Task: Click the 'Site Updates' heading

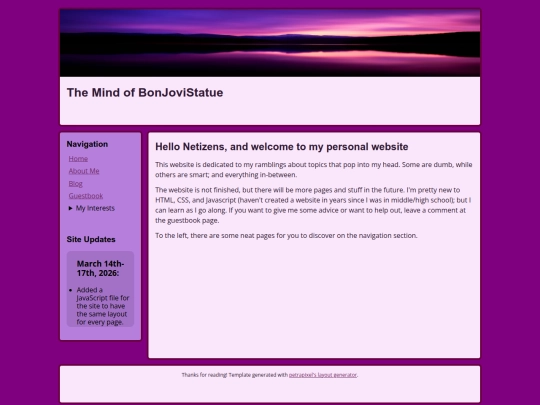Action: (x=91, y=239)
